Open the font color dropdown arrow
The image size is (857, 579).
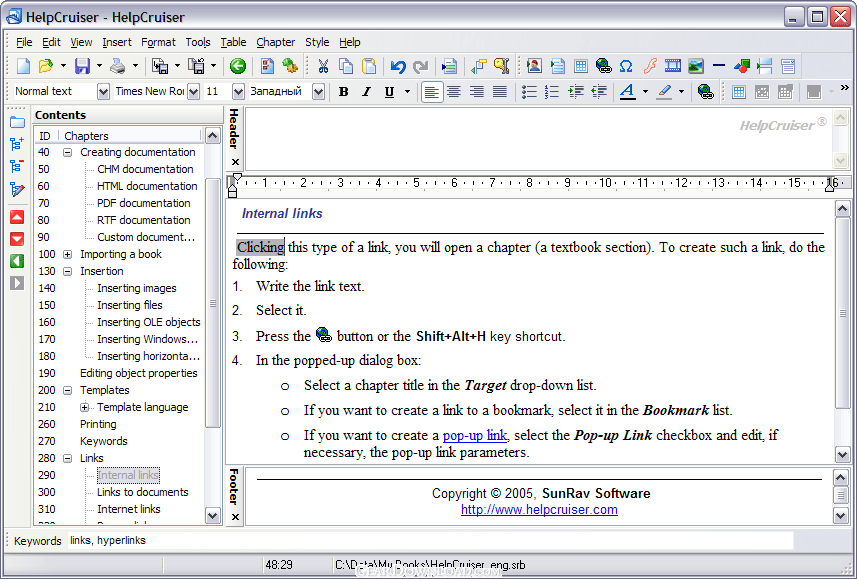click(x=645, y=92)
